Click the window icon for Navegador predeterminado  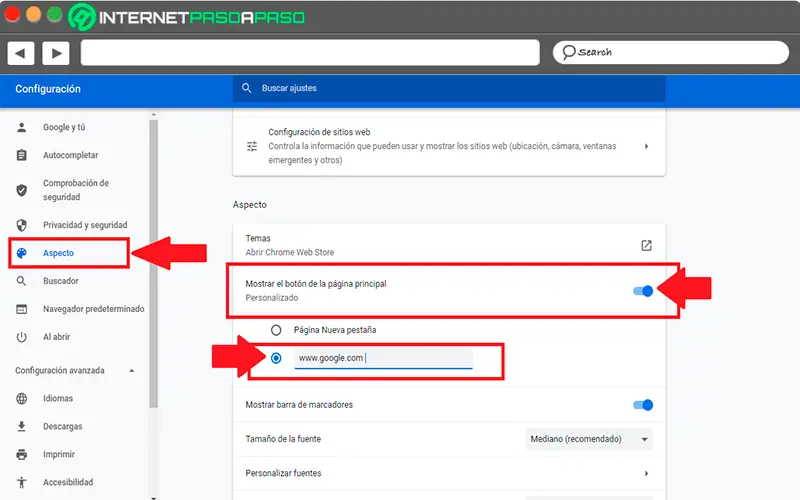[21, 309]
